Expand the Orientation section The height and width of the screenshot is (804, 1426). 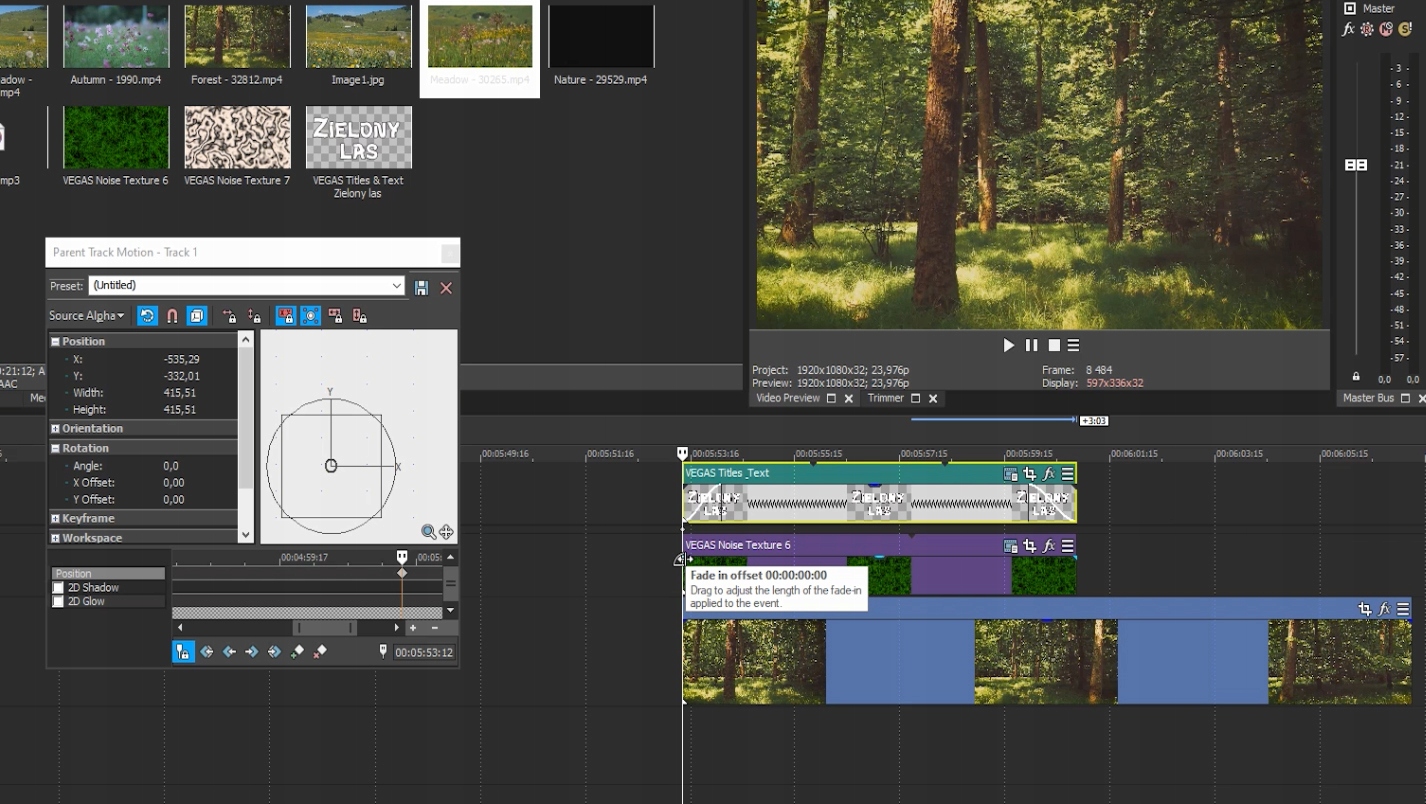point(56,429)
